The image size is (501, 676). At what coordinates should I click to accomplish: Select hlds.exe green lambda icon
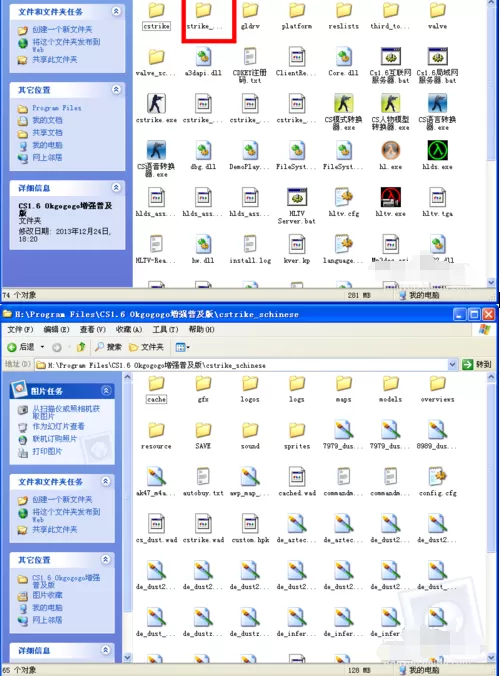[x=438, y=150]
